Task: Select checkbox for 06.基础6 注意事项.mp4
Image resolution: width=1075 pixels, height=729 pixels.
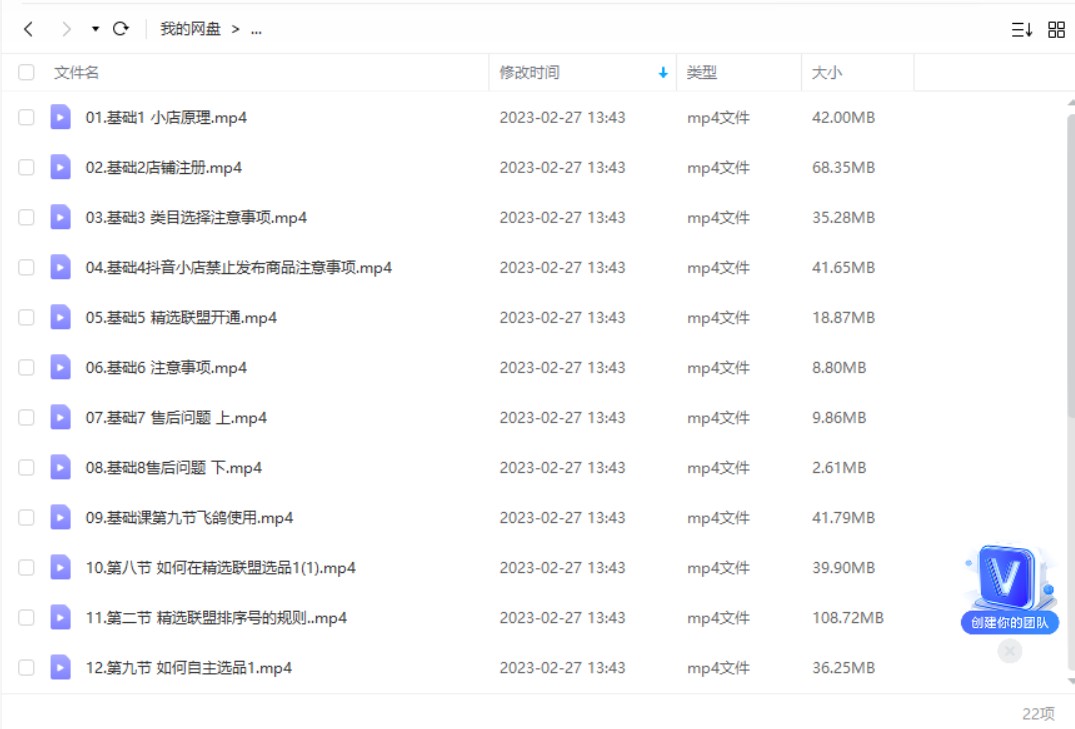Action: (x=26, y=368)
